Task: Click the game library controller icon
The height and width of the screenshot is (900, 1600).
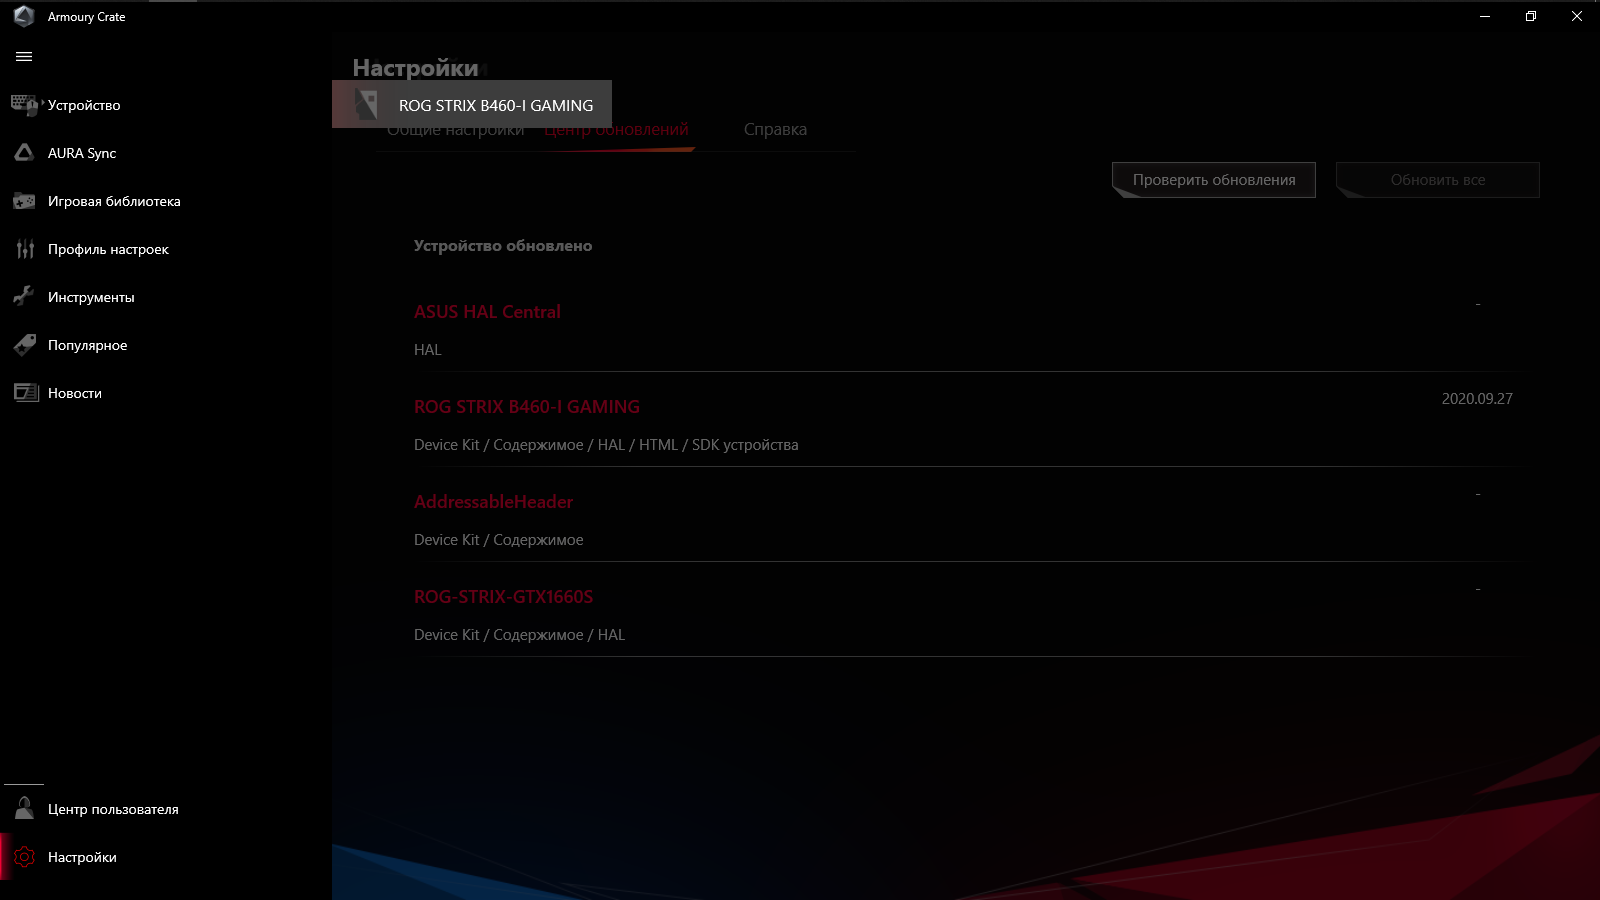Action: [x=24, y=201]
